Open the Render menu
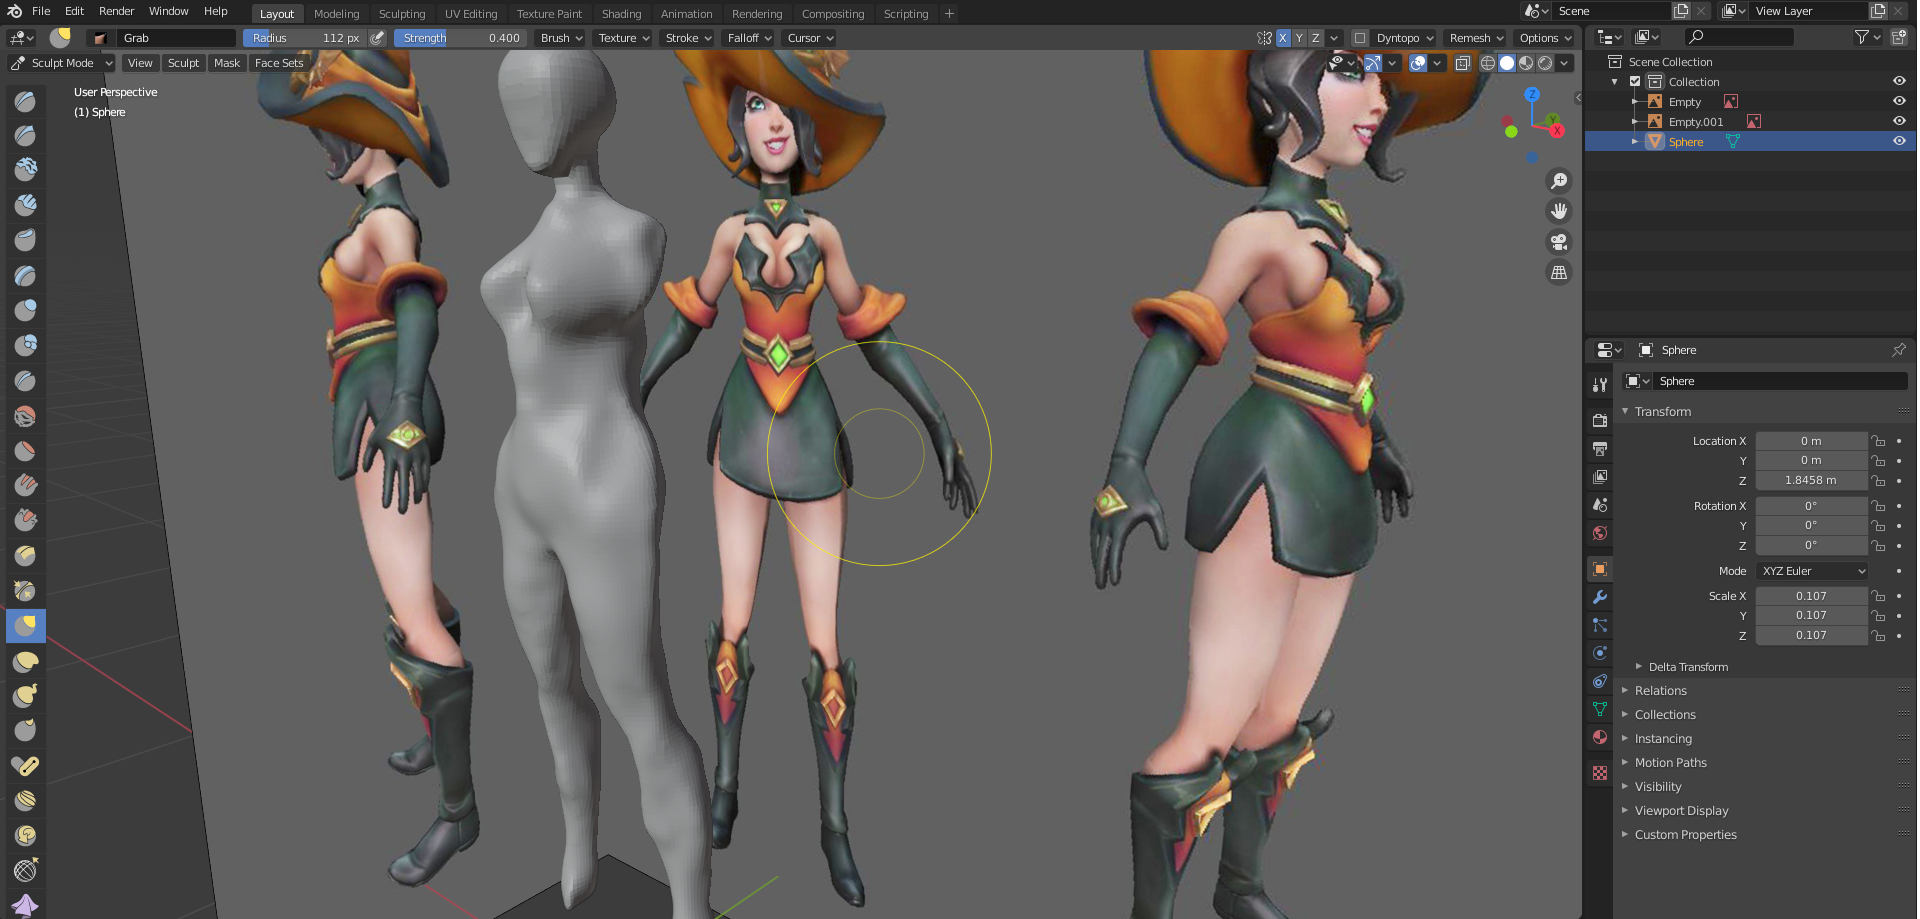 point(116,11)
